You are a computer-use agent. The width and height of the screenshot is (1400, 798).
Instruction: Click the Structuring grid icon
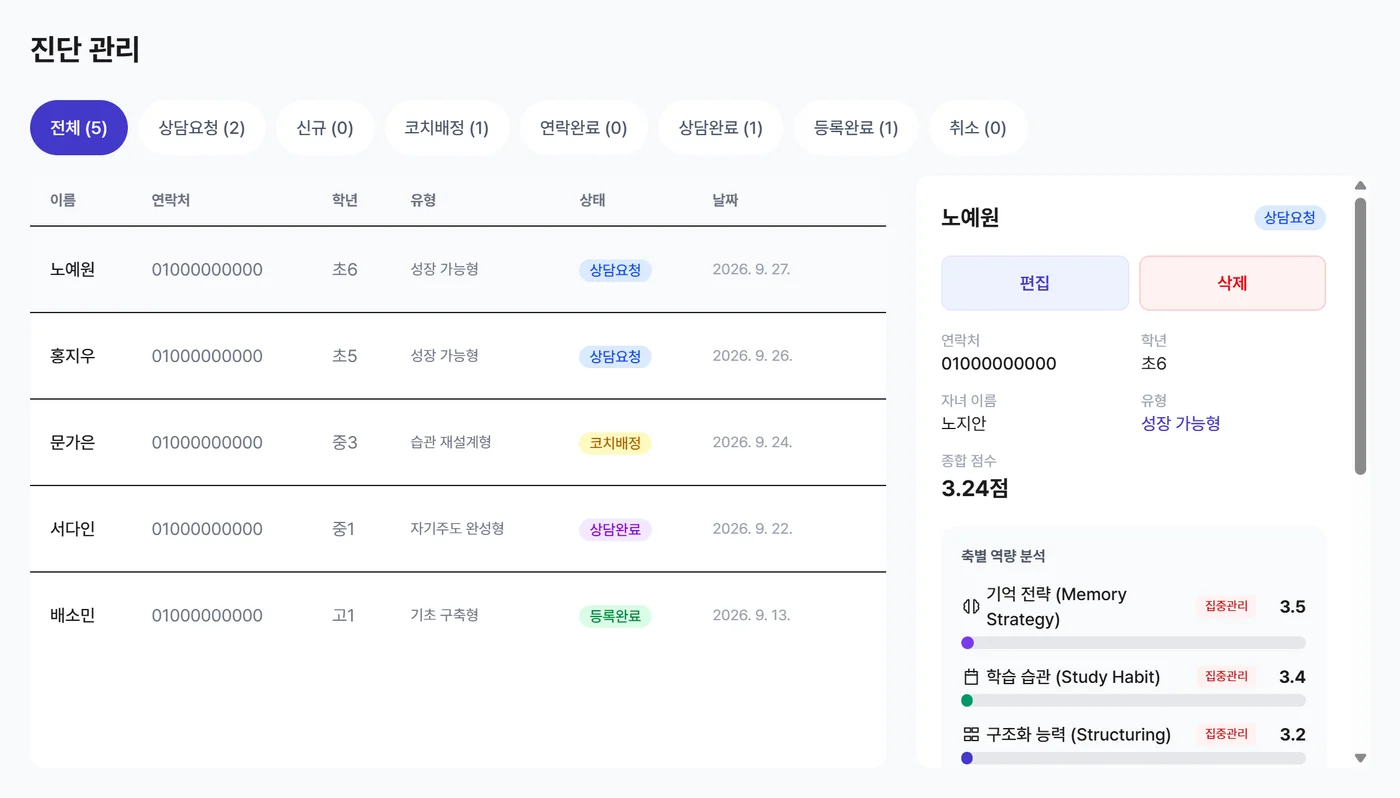970,734
